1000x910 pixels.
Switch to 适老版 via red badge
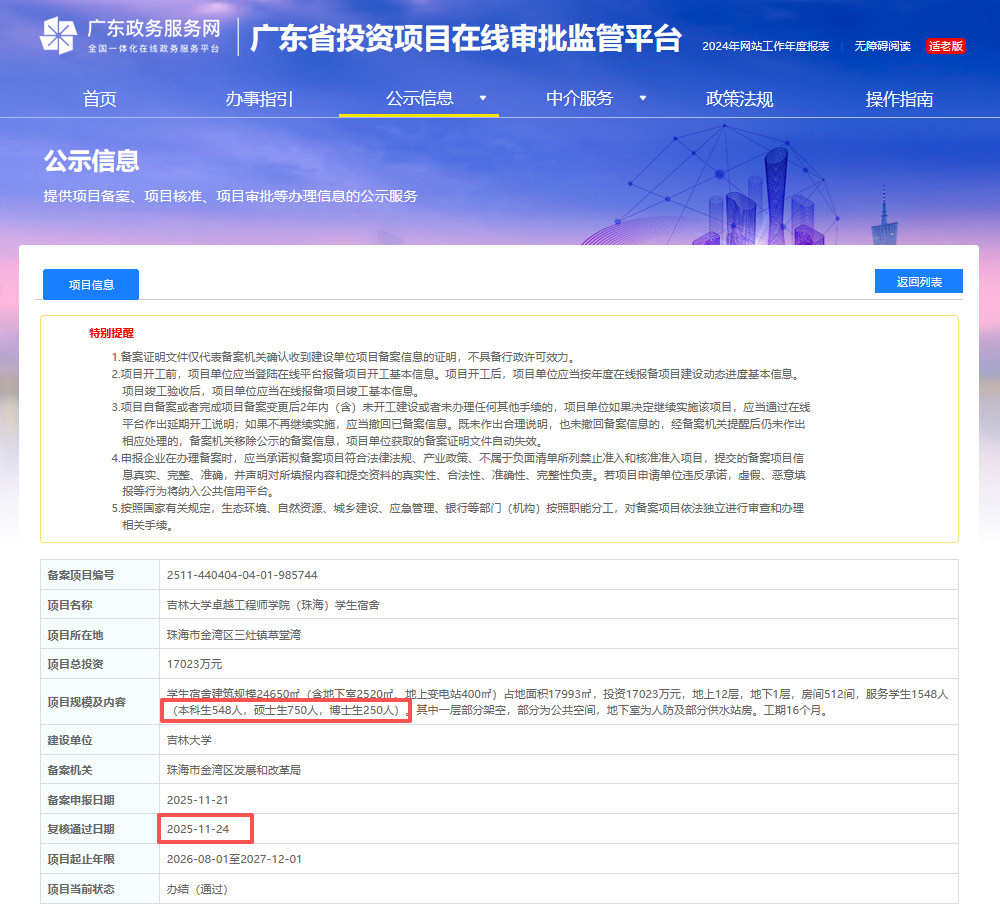coord(945,46)
